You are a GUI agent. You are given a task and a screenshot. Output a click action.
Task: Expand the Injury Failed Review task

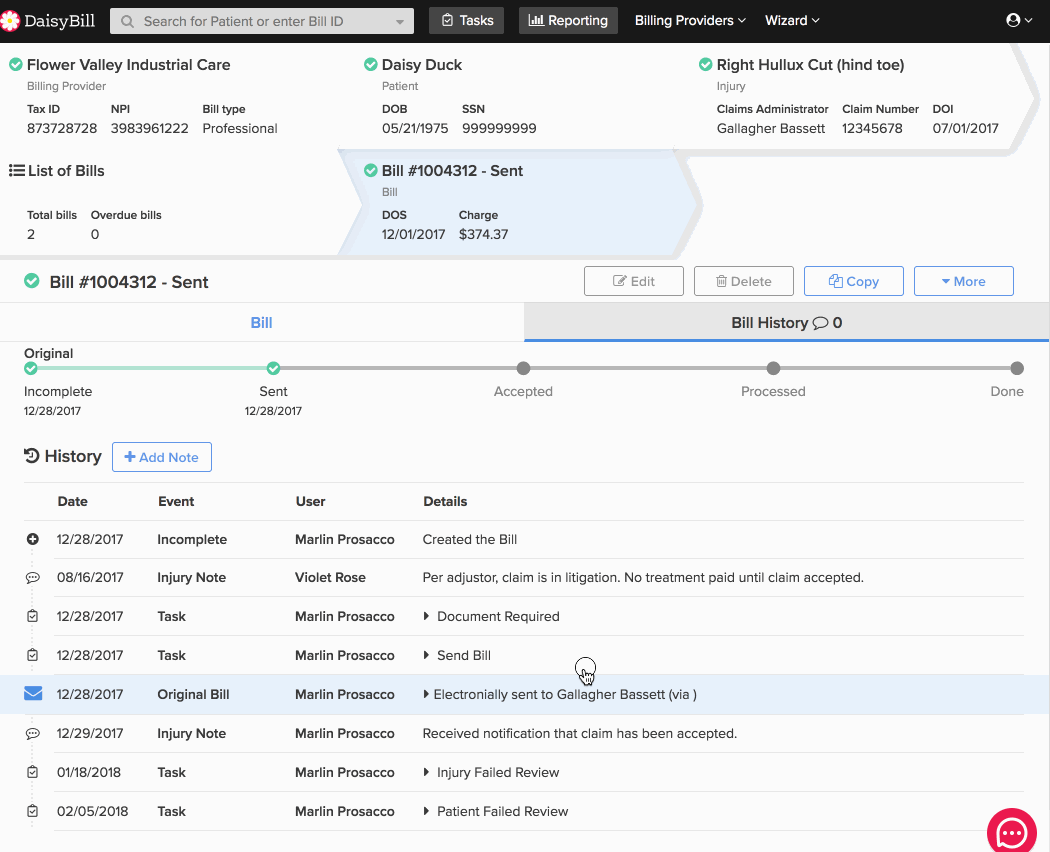(x=426, y=772)
